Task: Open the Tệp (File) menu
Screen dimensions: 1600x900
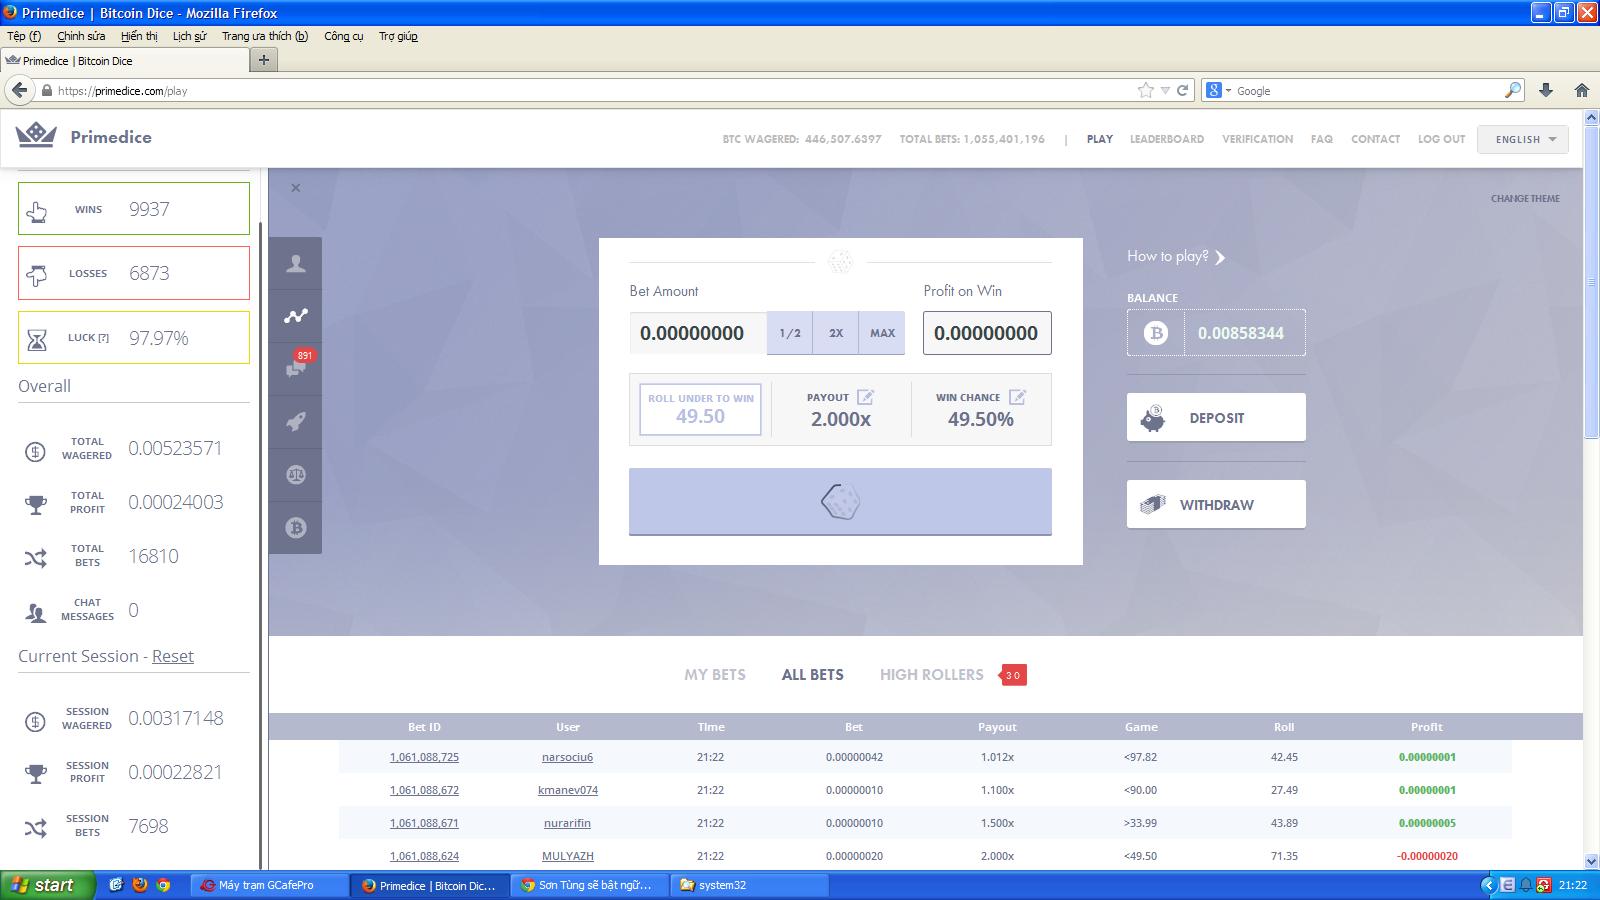Action: [x=24, y=36]
